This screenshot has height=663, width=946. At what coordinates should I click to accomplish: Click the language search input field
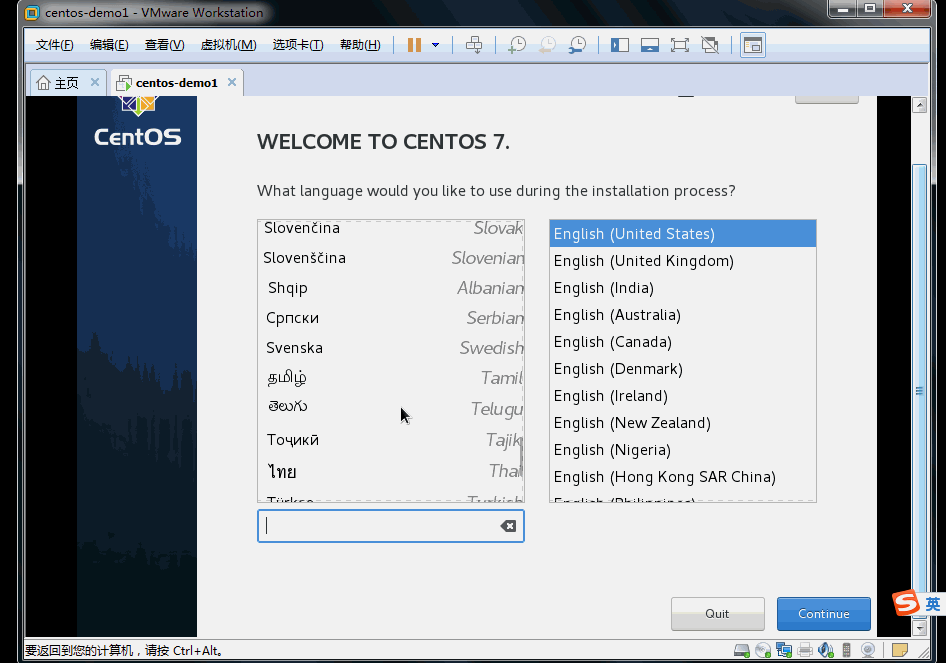coord(391,526)
